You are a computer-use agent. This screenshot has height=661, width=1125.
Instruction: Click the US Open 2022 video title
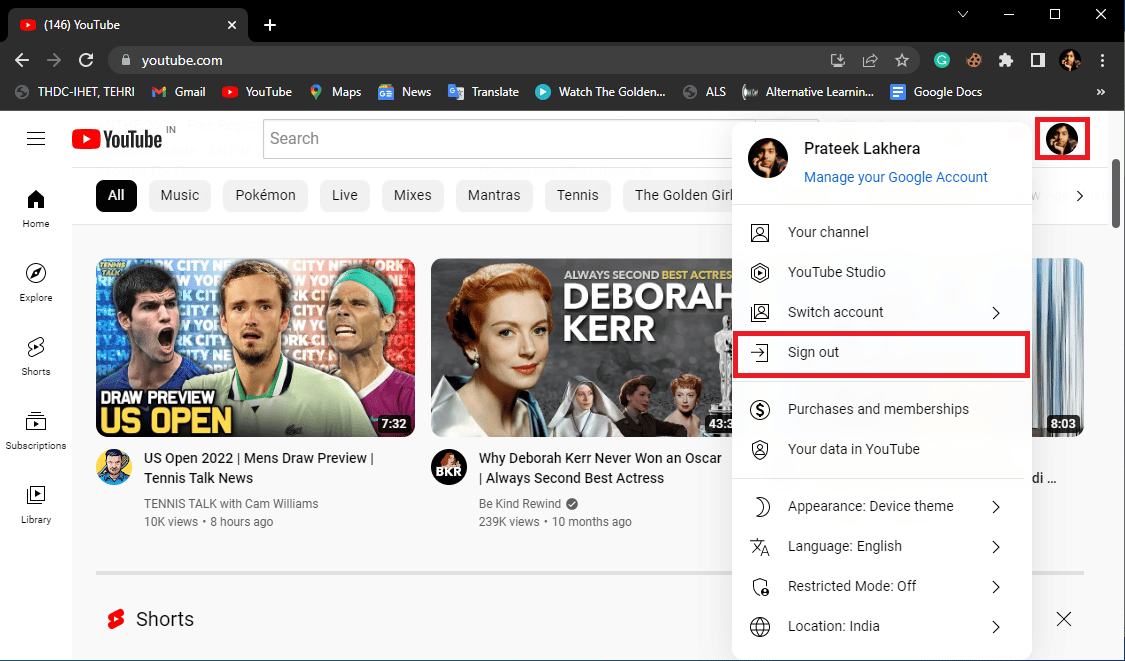tap(259, 468)
